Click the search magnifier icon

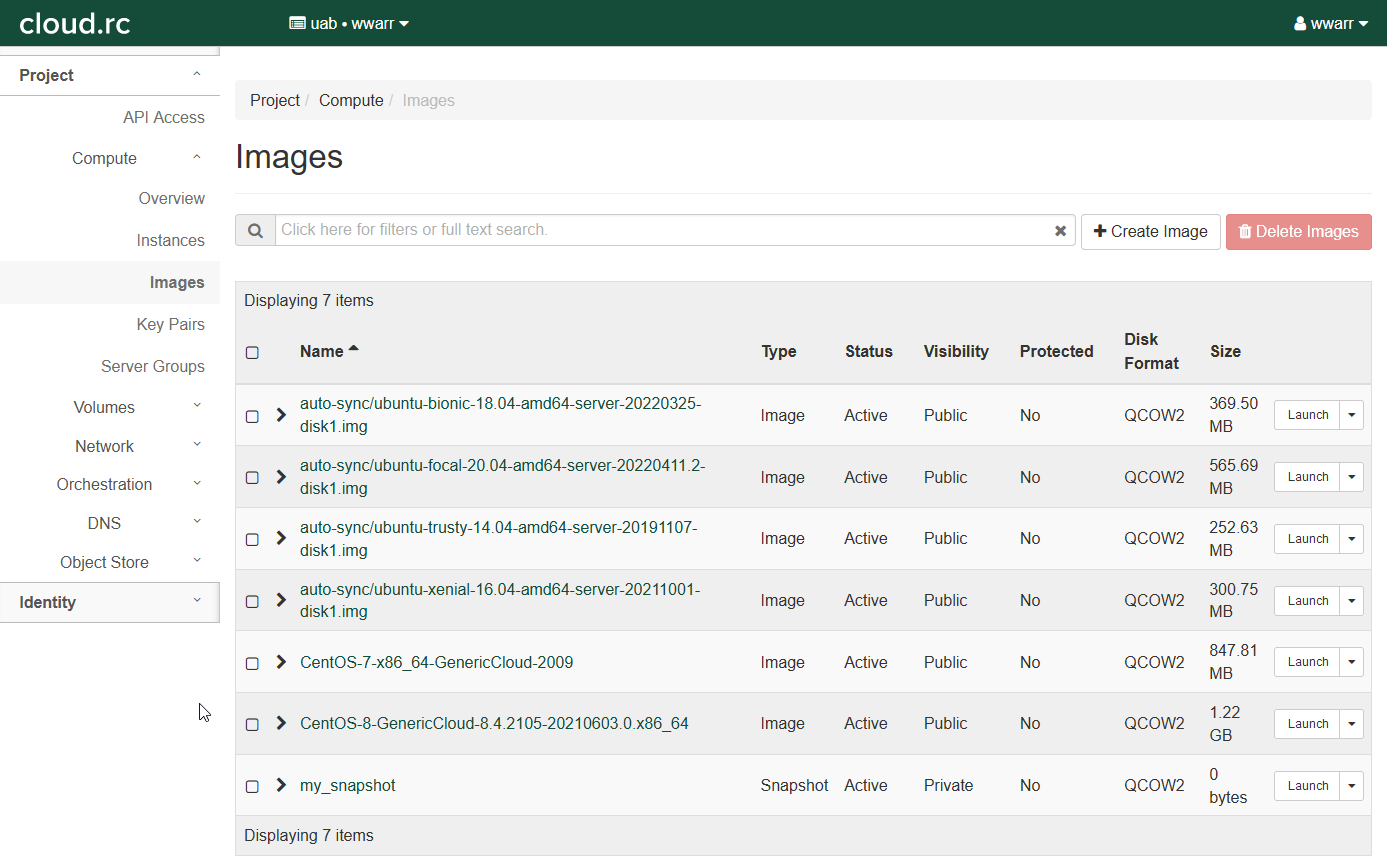coord(255,230)
